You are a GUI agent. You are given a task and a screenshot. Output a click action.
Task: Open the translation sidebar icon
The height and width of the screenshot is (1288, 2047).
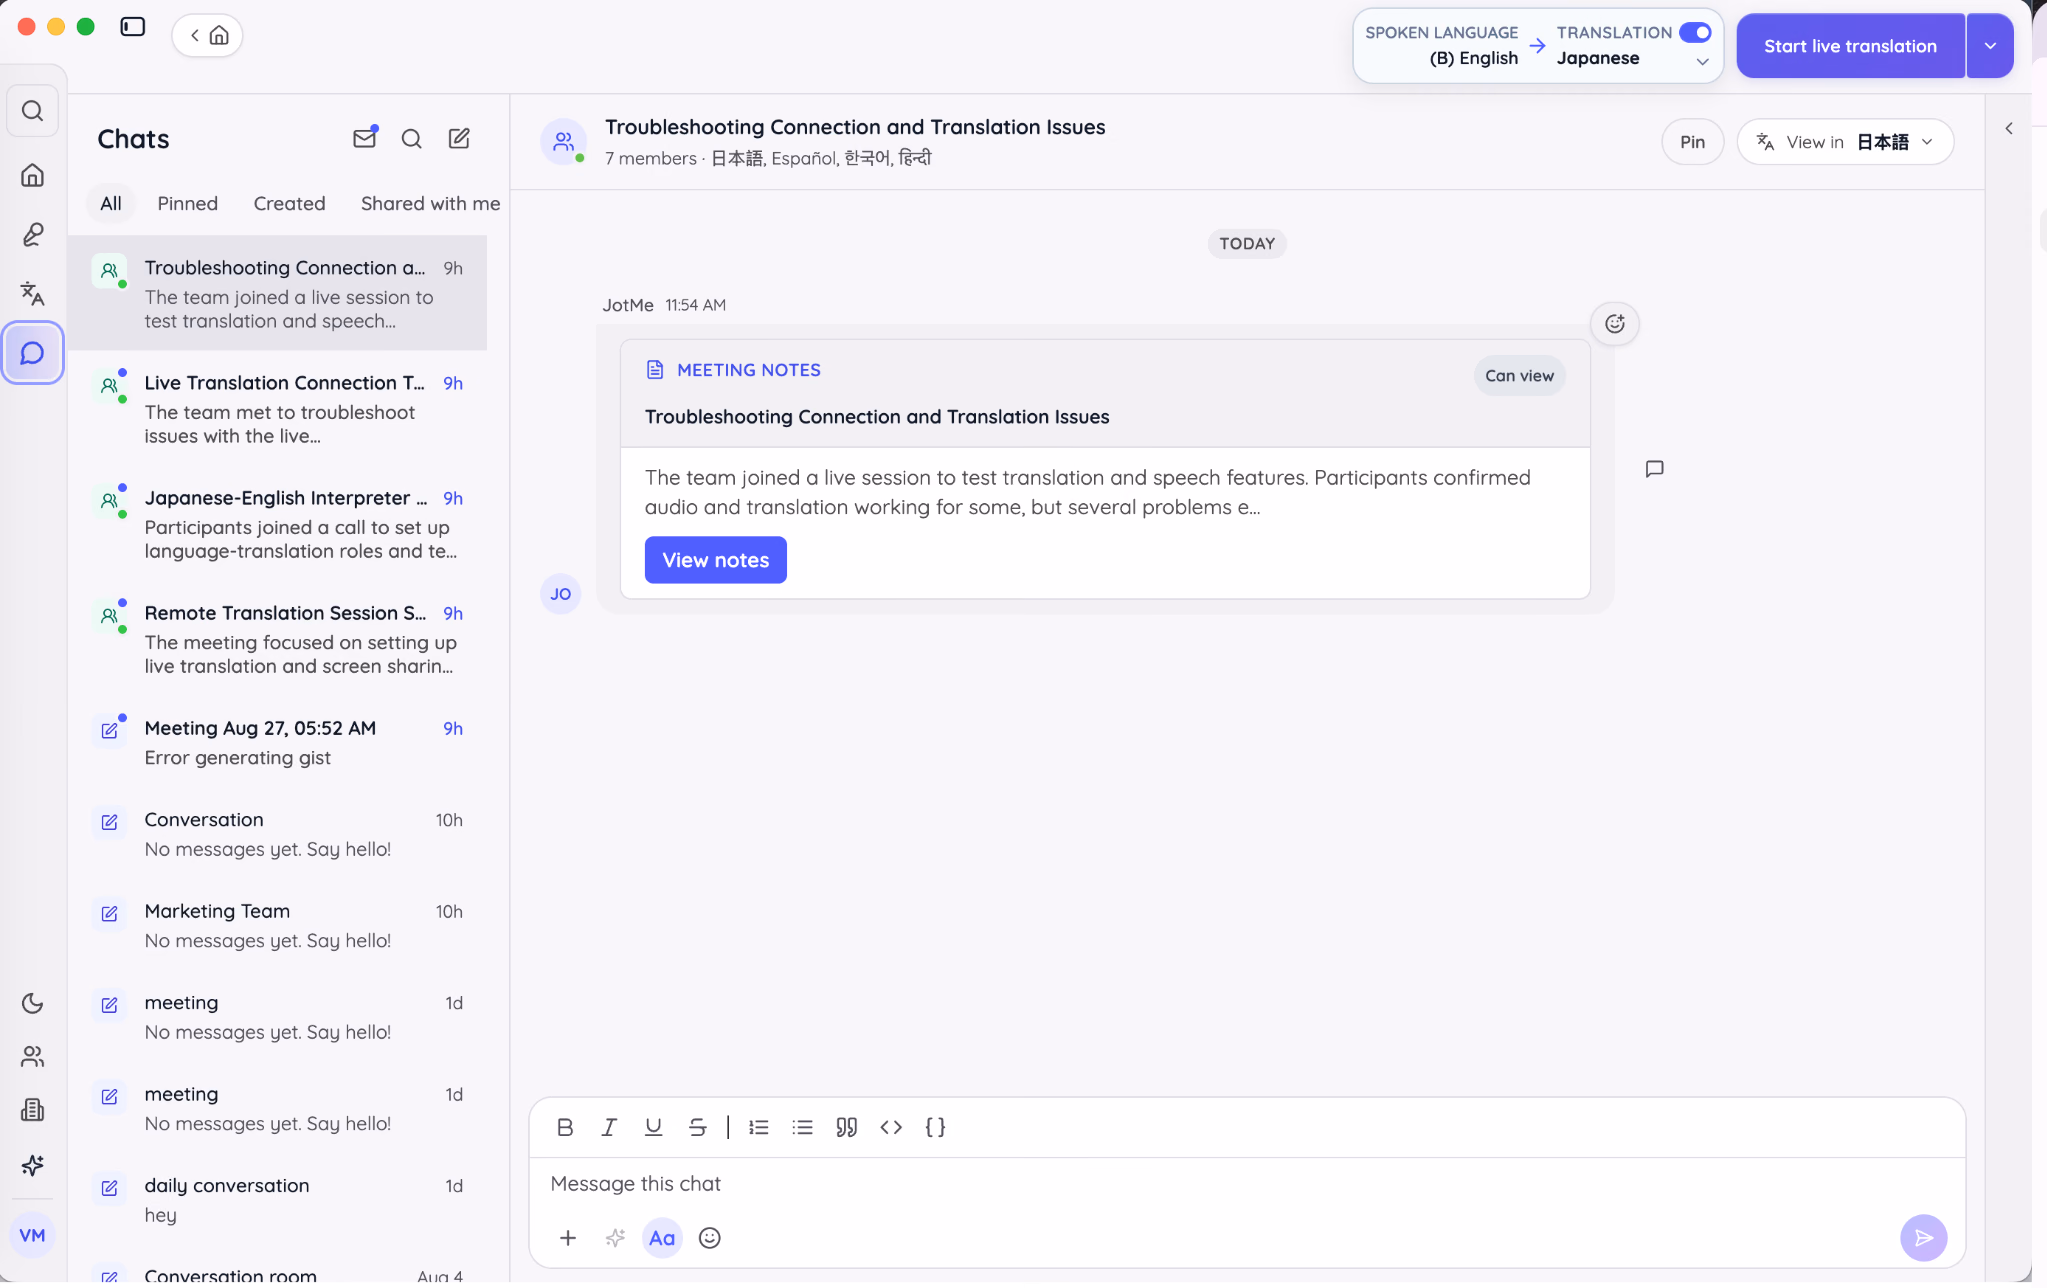click(x=32, y=293)
